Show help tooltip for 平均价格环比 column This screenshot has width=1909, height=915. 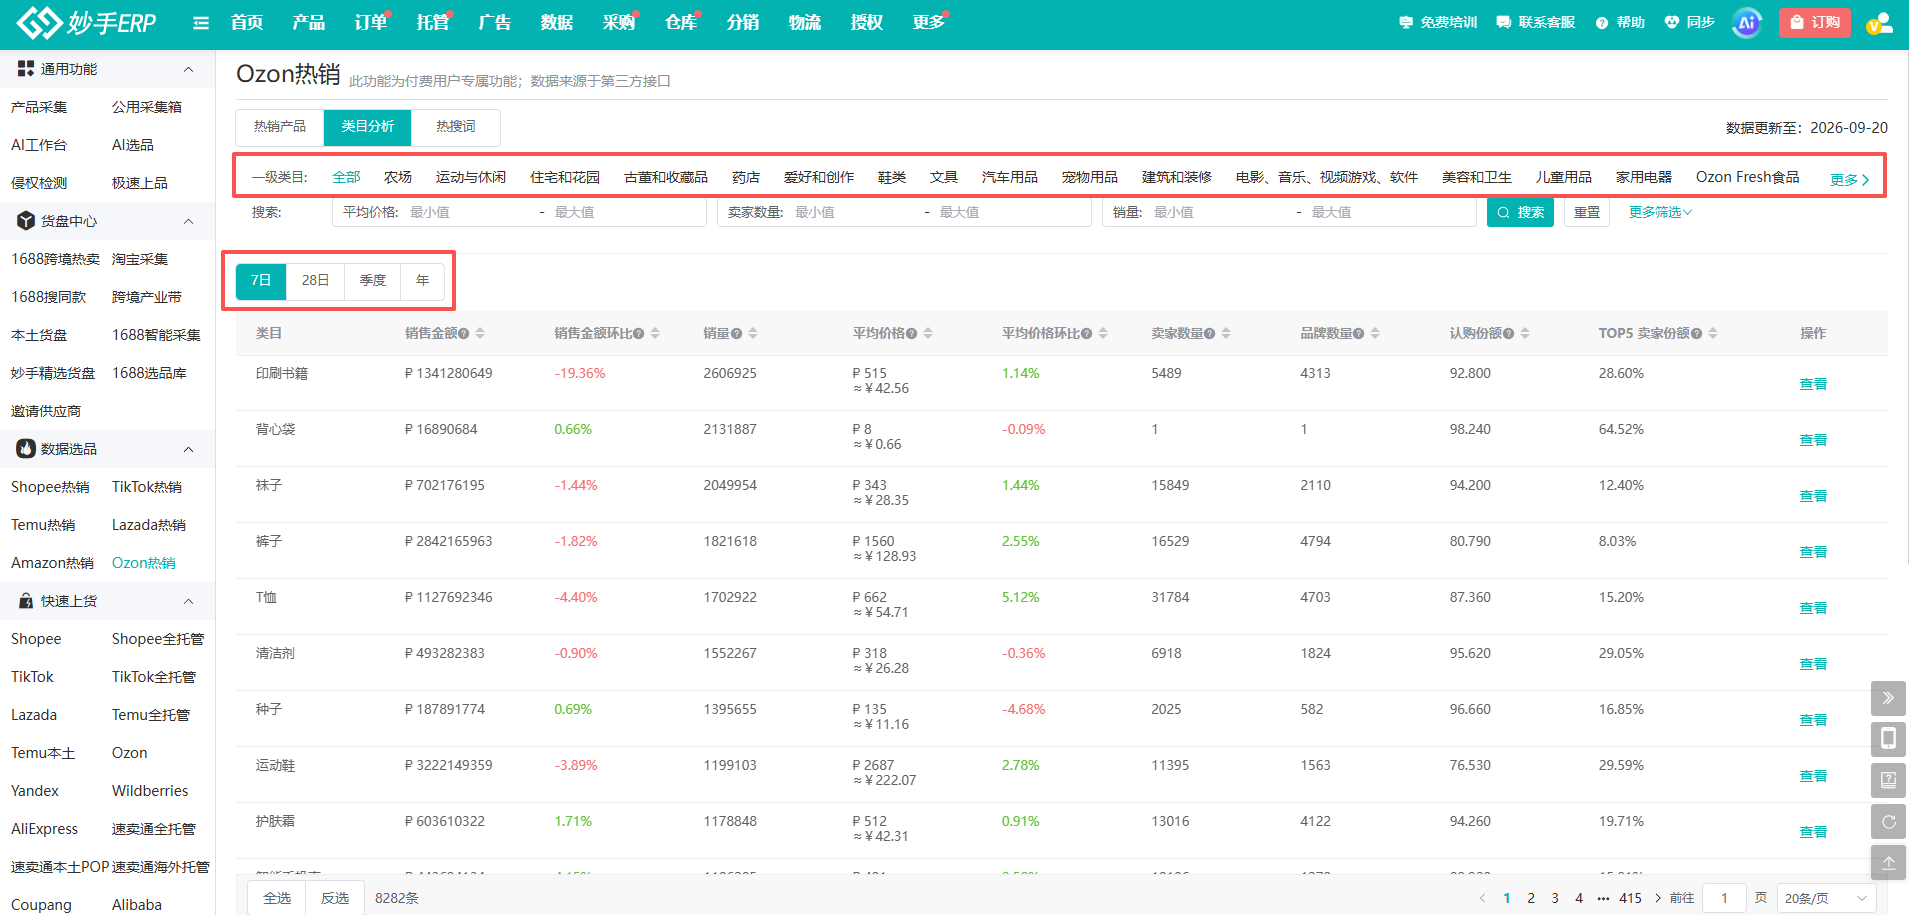1086,334
